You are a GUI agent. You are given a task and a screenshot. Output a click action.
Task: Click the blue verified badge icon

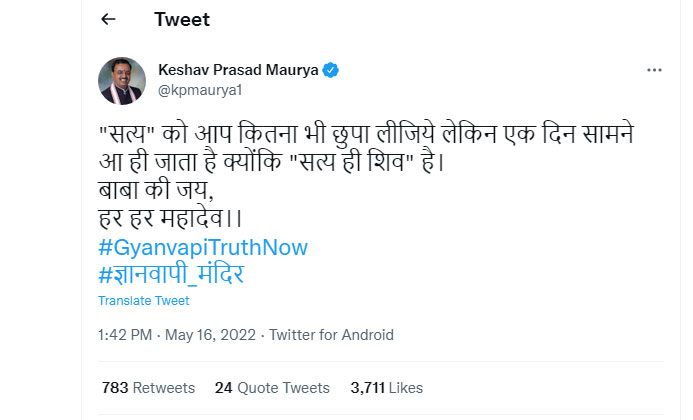pos(331,70)
